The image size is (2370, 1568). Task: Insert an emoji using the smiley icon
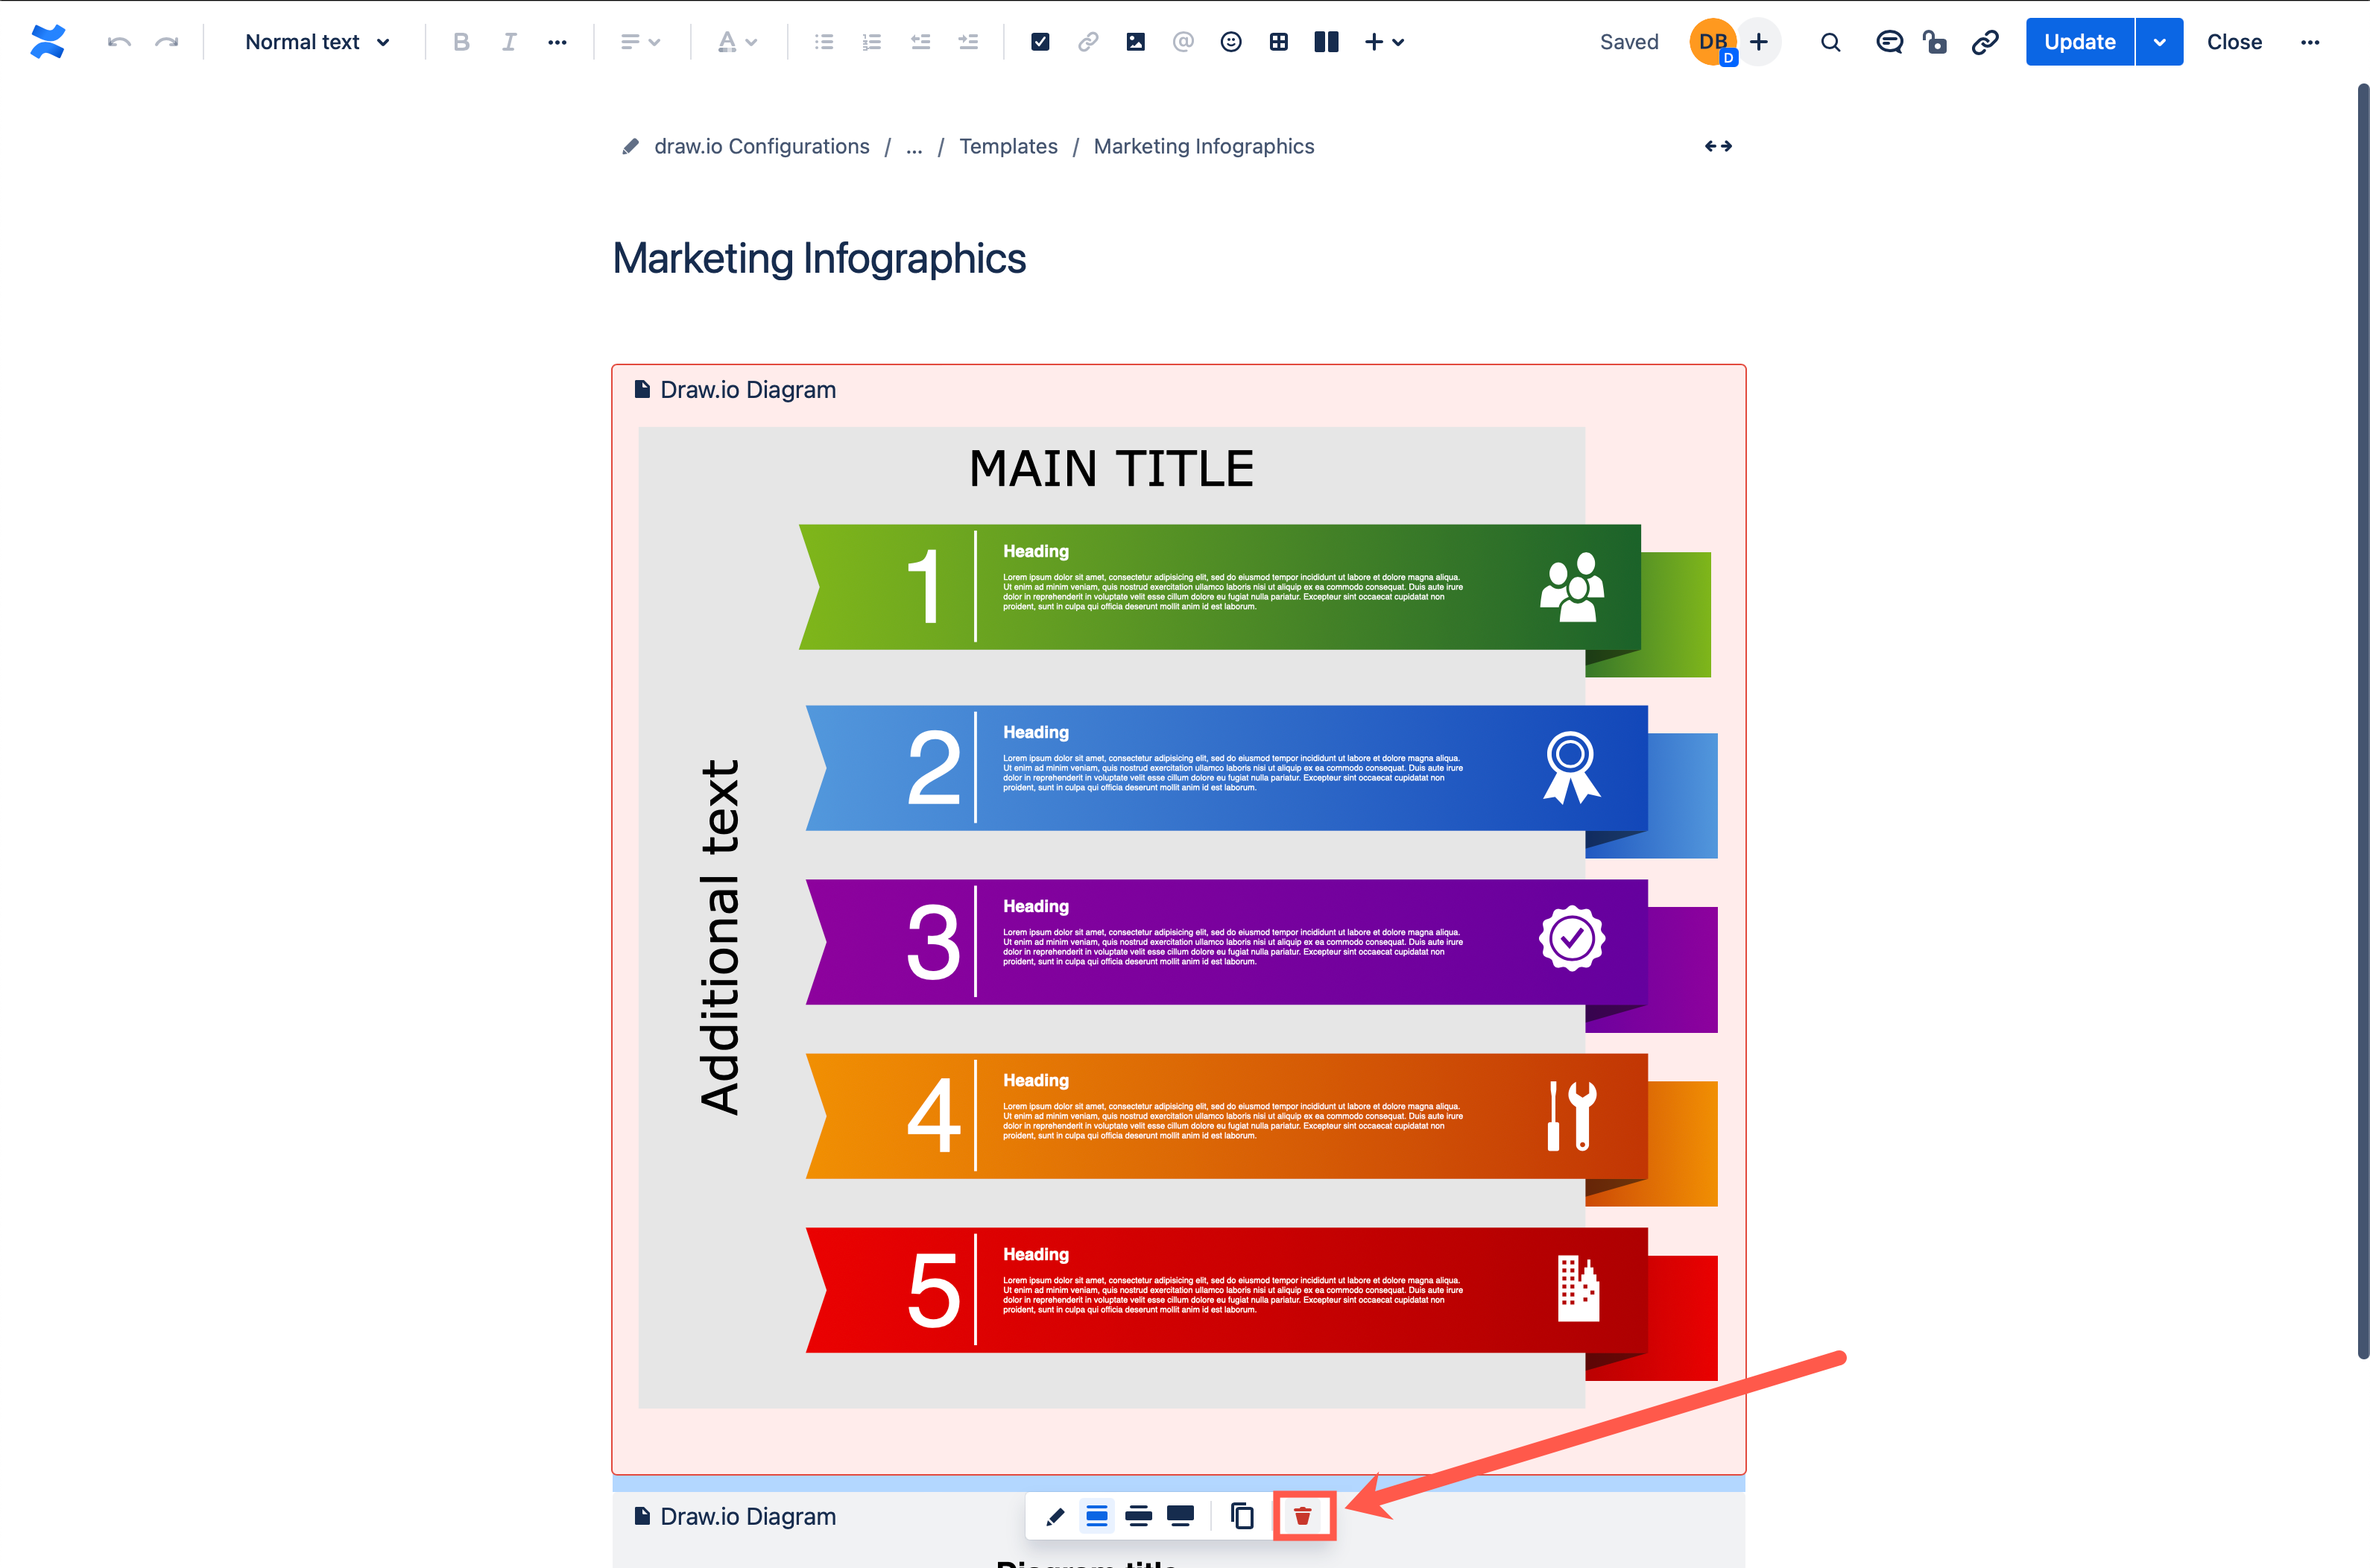pos(1231,41)
